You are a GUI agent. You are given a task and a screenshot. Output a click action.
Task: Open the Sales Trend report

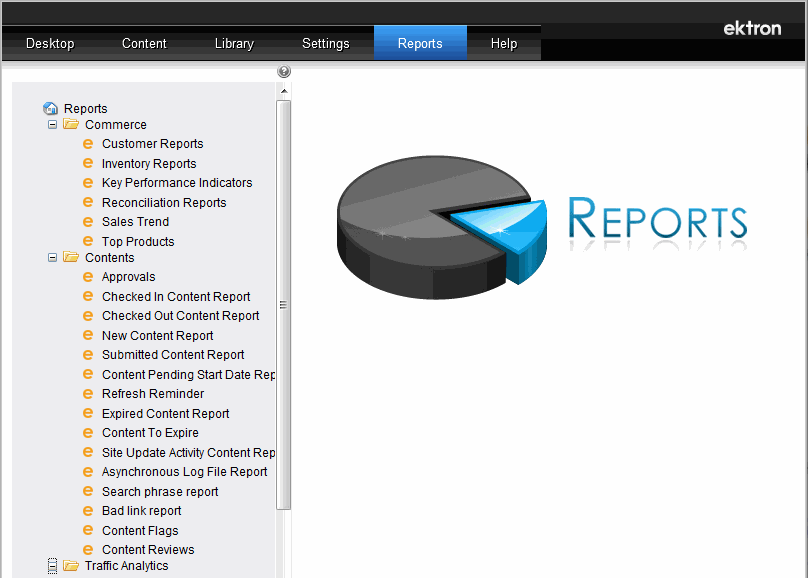136,222
